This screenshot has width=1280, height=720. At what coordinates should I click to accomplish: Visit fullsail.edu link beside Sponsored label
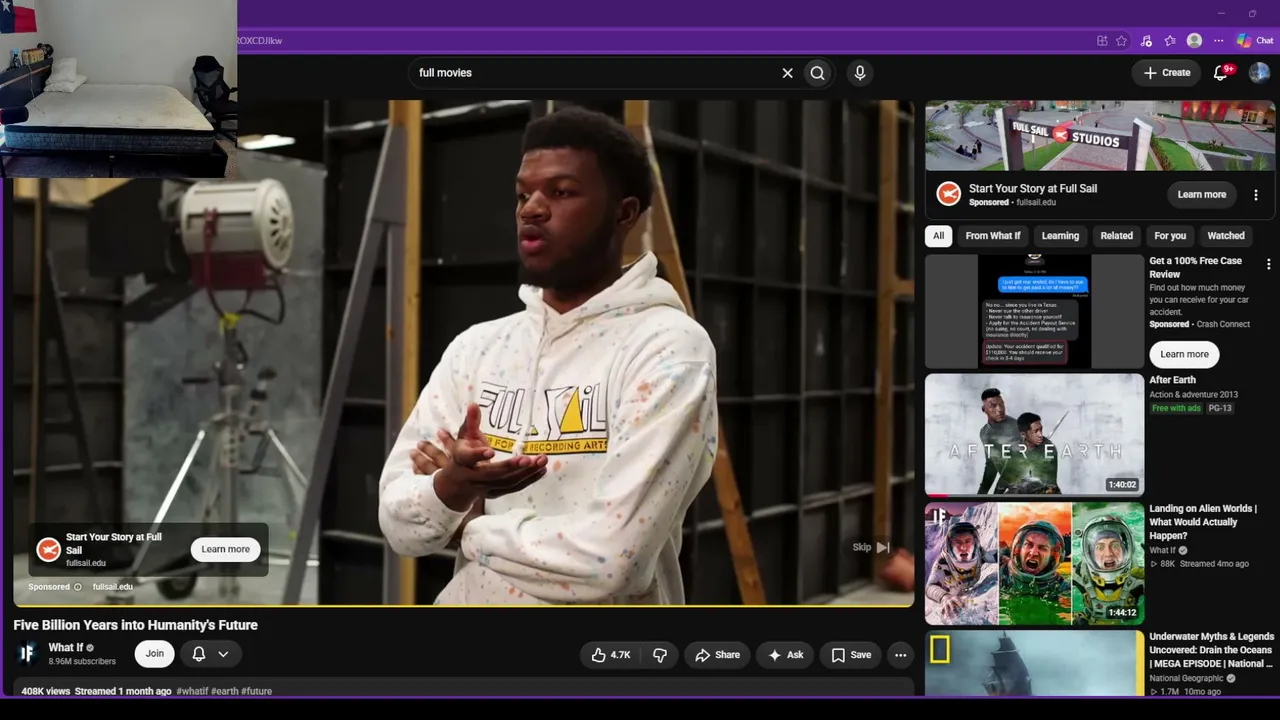(112, 587)
